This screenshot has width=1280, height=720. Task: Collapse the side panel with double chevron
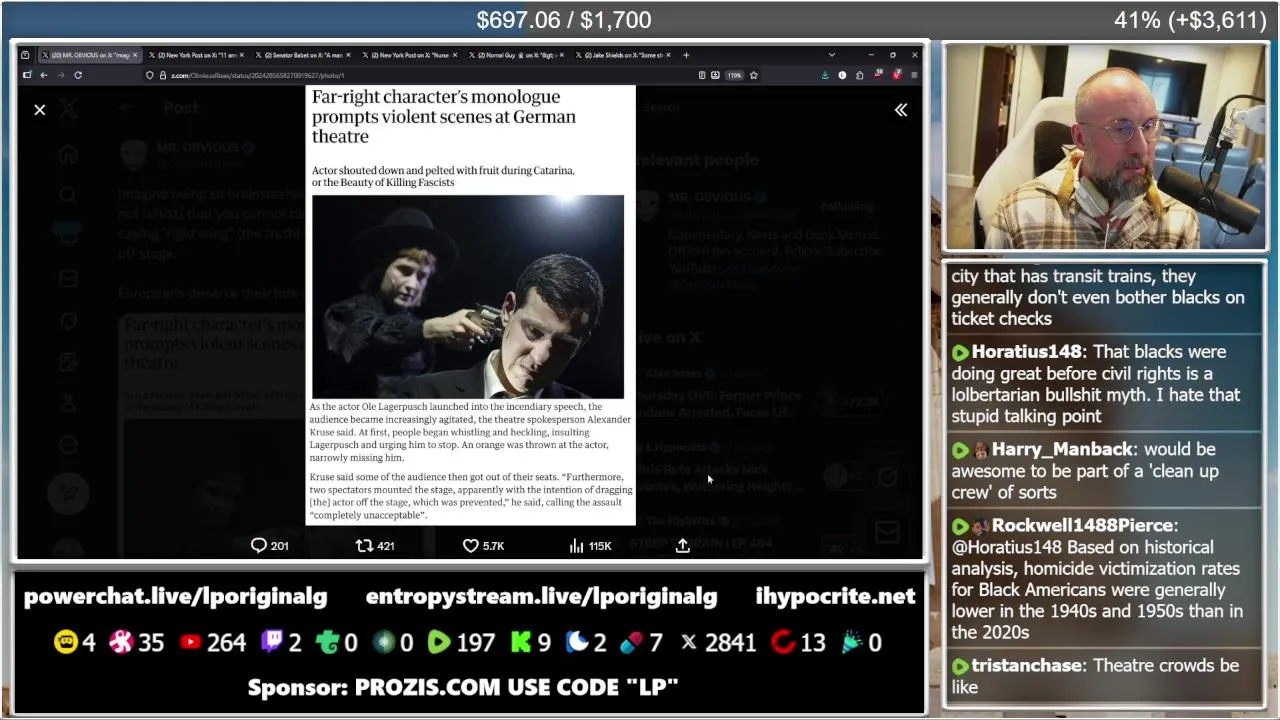901,110
